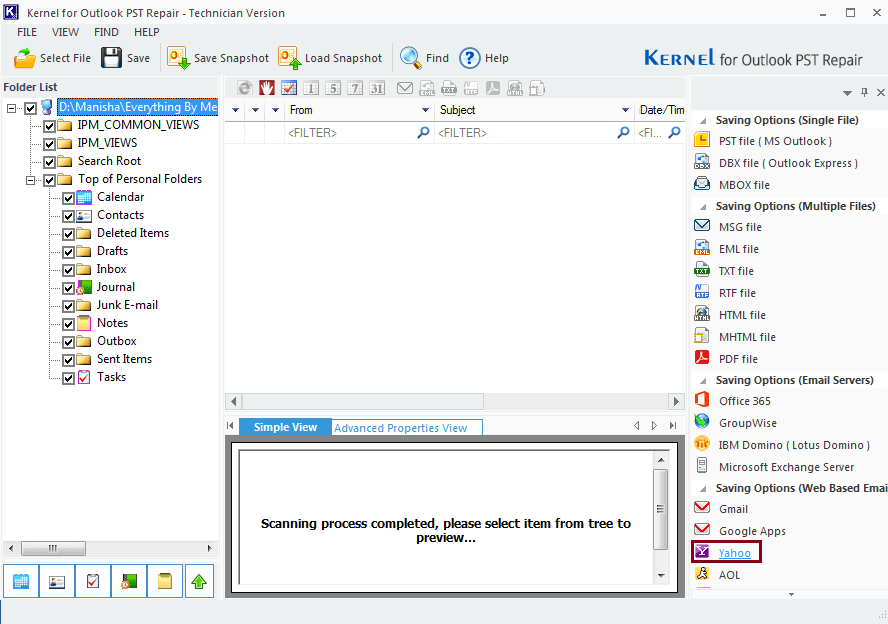Collapse Saving Options (Single File) section
The image size is (888, 624).
(x=703, y=121)
